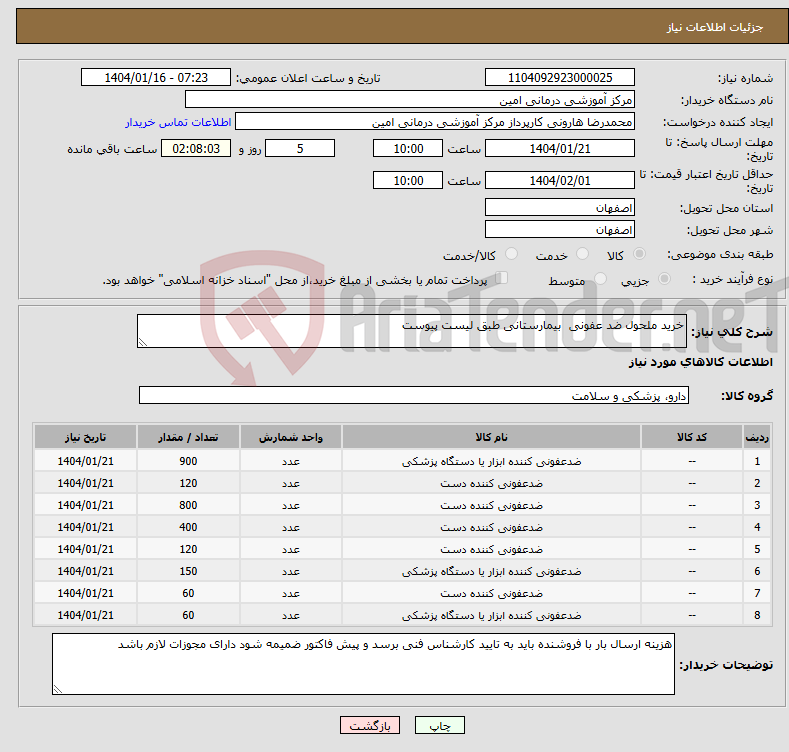Click item name ضدعفونی کننده دست in row 2
This screenshot has height=752, width=789.
pyautogui.click(x=492, y=483)
